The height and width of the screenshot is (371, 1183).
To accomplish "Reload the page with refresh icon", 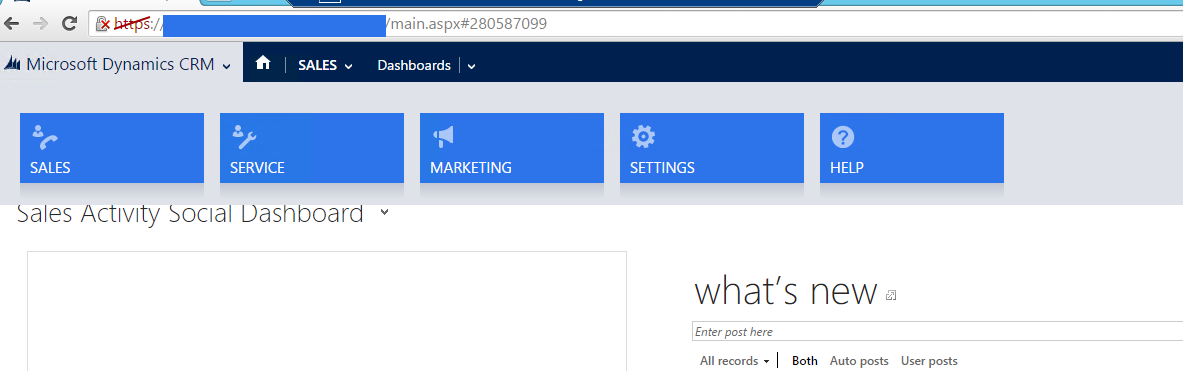I will 69,23.
